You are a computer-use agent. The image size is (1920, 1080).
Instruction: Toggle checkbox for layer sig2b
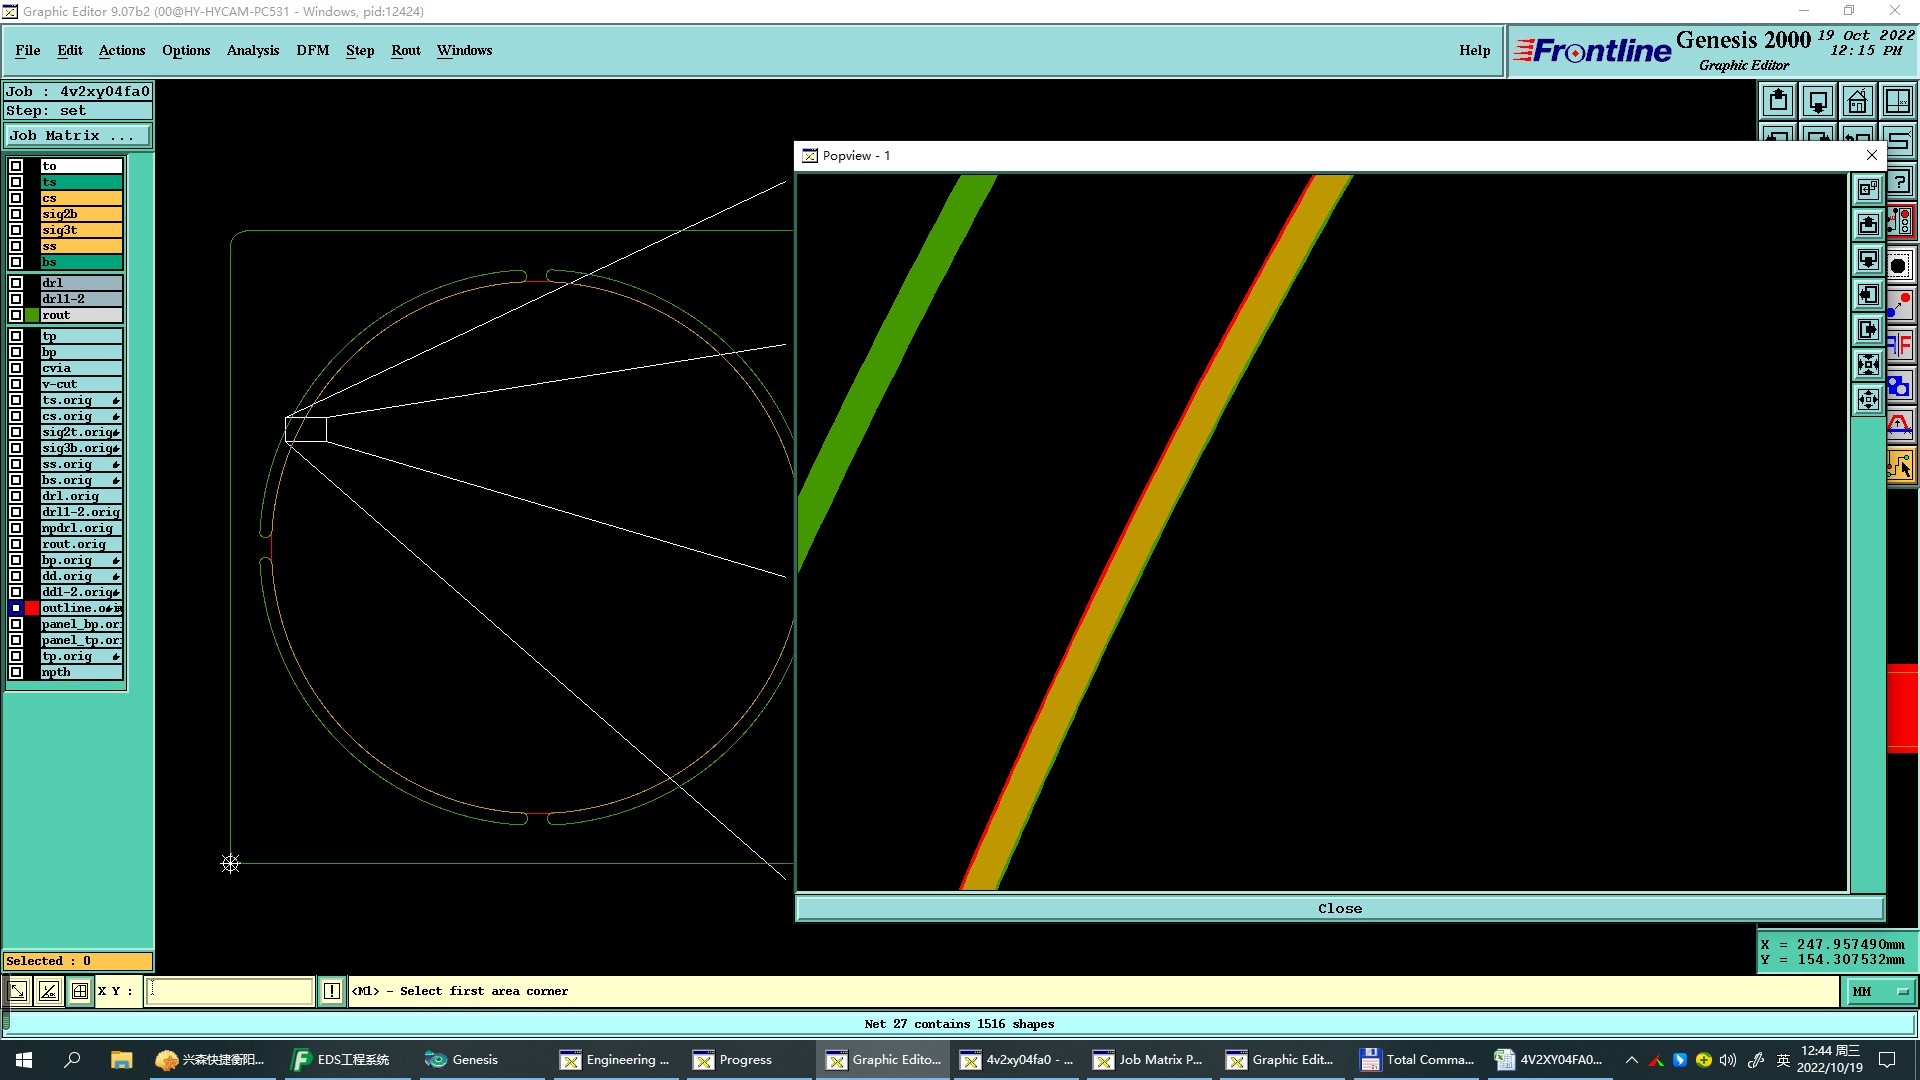coord(16,214)
